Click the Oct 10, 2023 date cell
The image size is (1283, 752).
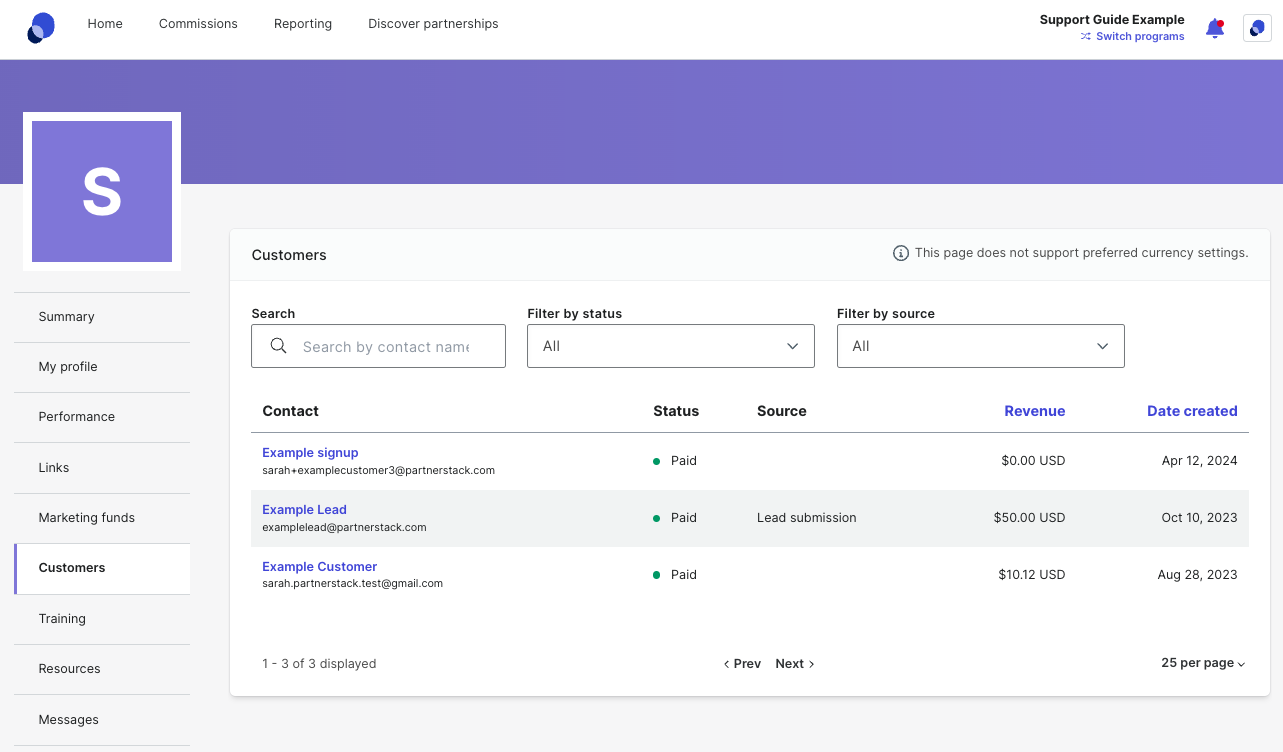tap(1199, 518)
